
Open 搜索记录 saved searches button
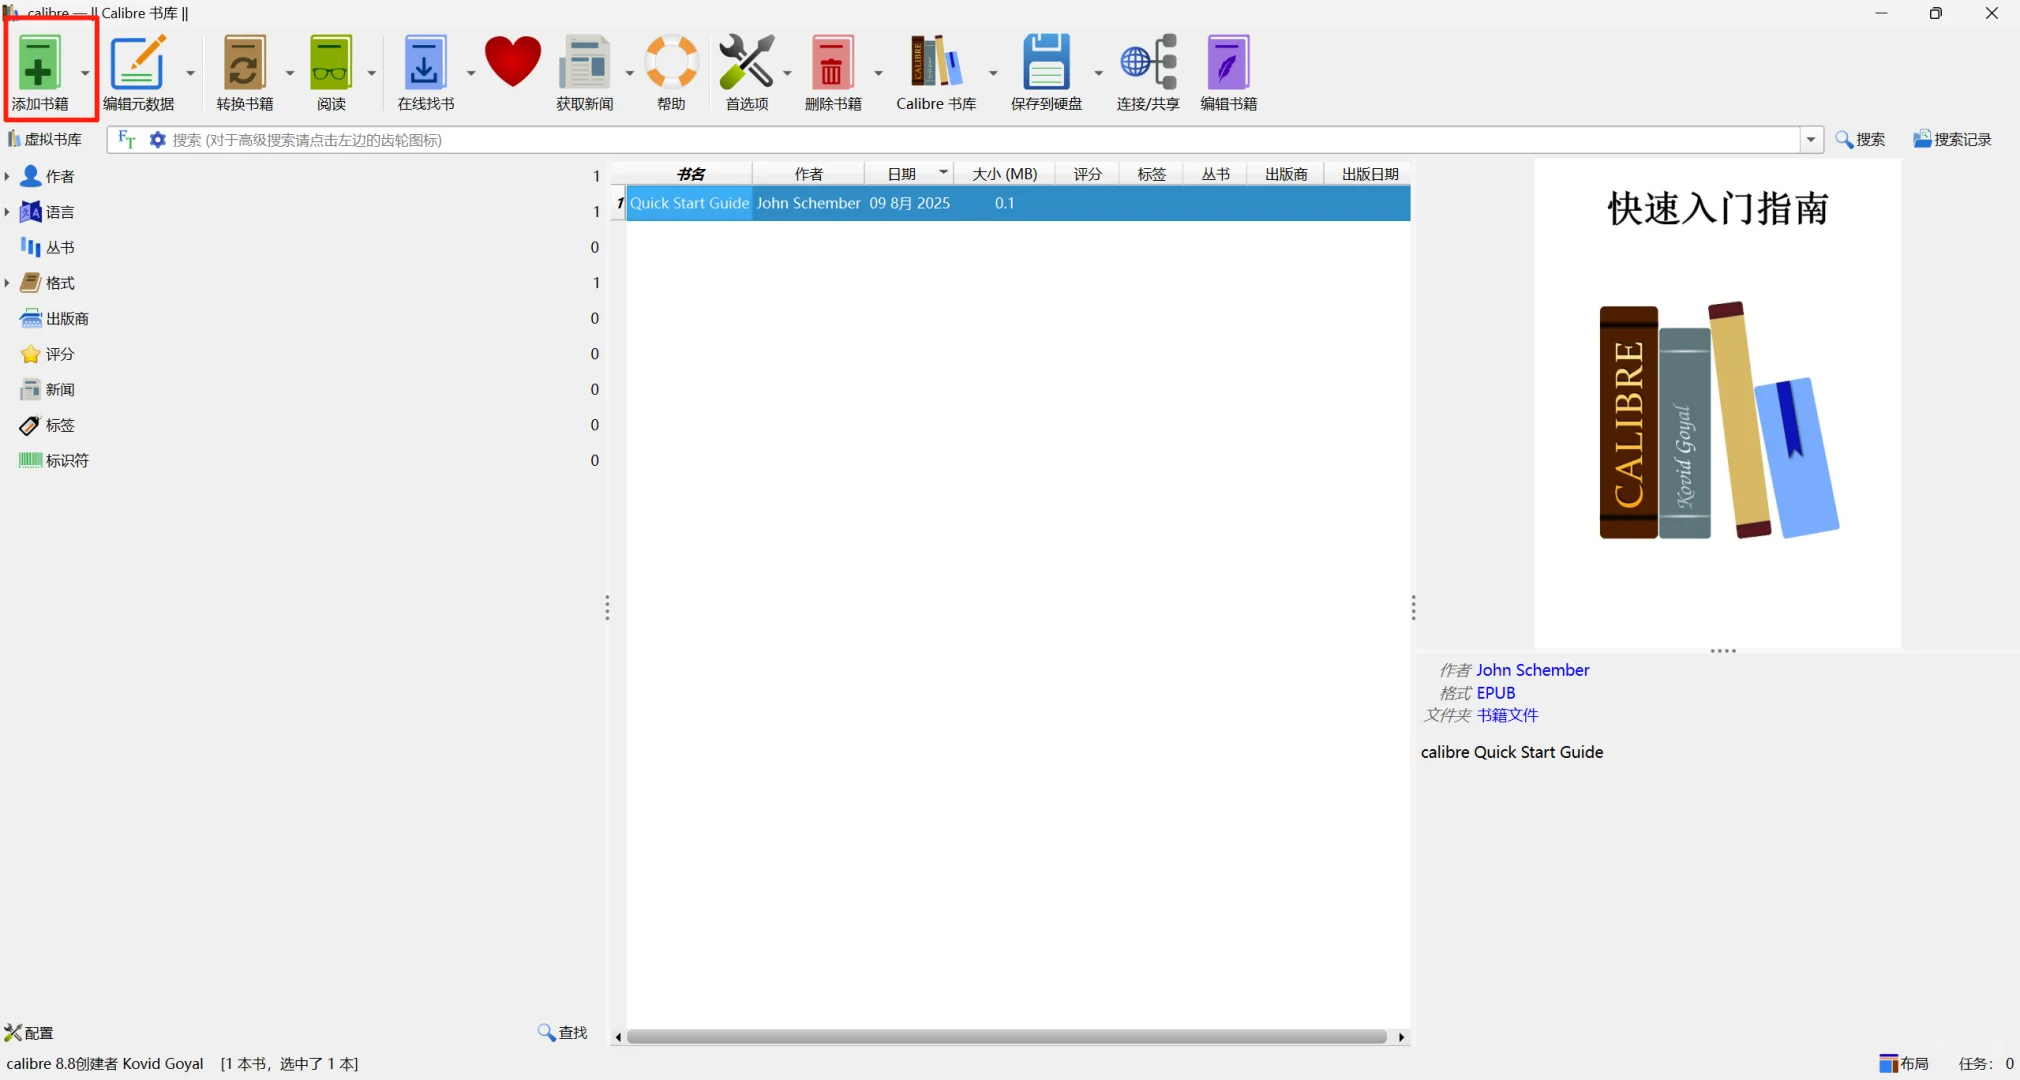click(x=1952, y=139)
